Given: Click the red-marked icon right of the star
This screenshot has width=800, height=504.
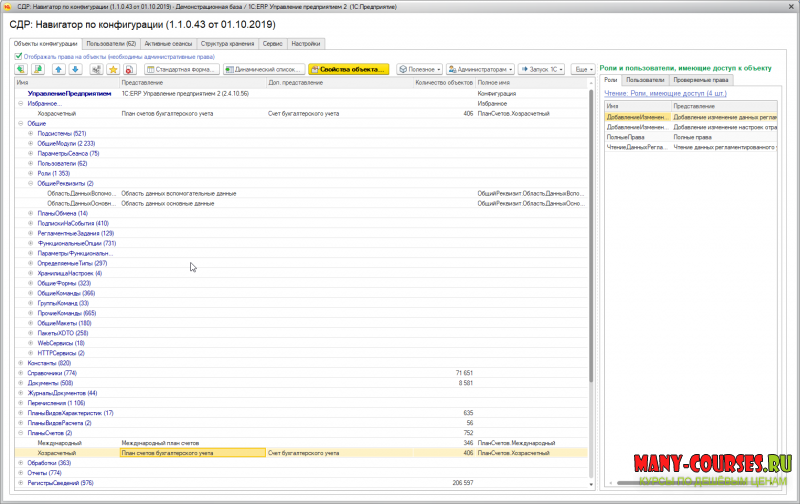Looking at the screenshot, I should 130,70.
